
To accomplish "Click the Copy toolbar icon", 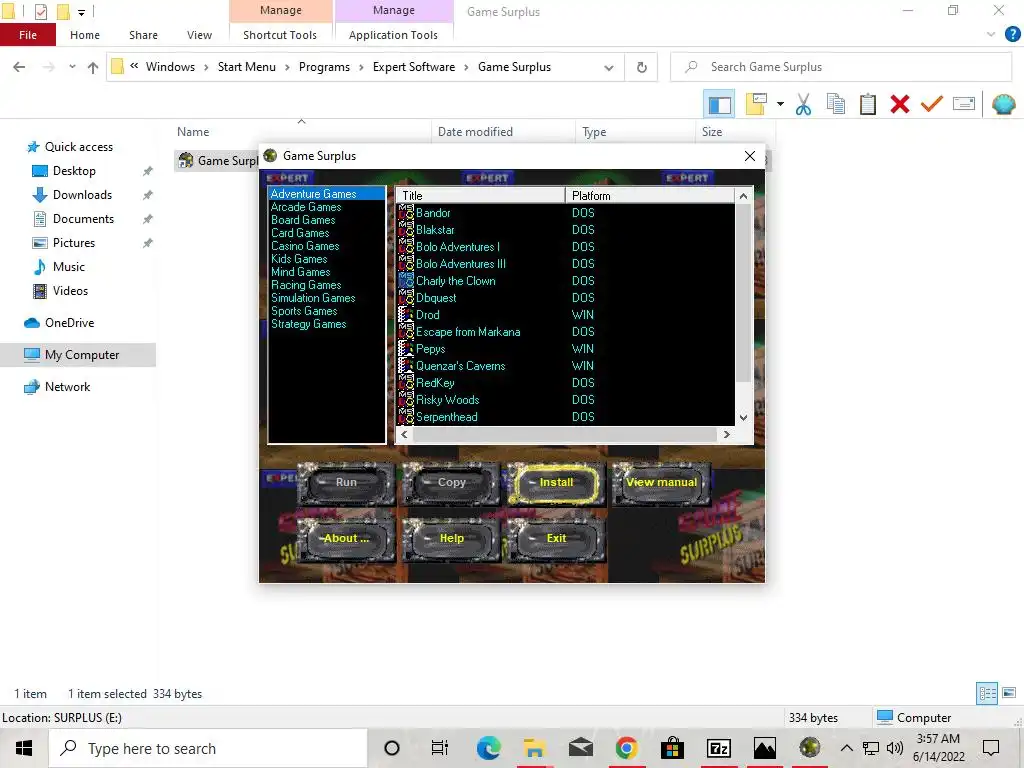I will click(x=835, y=104).
